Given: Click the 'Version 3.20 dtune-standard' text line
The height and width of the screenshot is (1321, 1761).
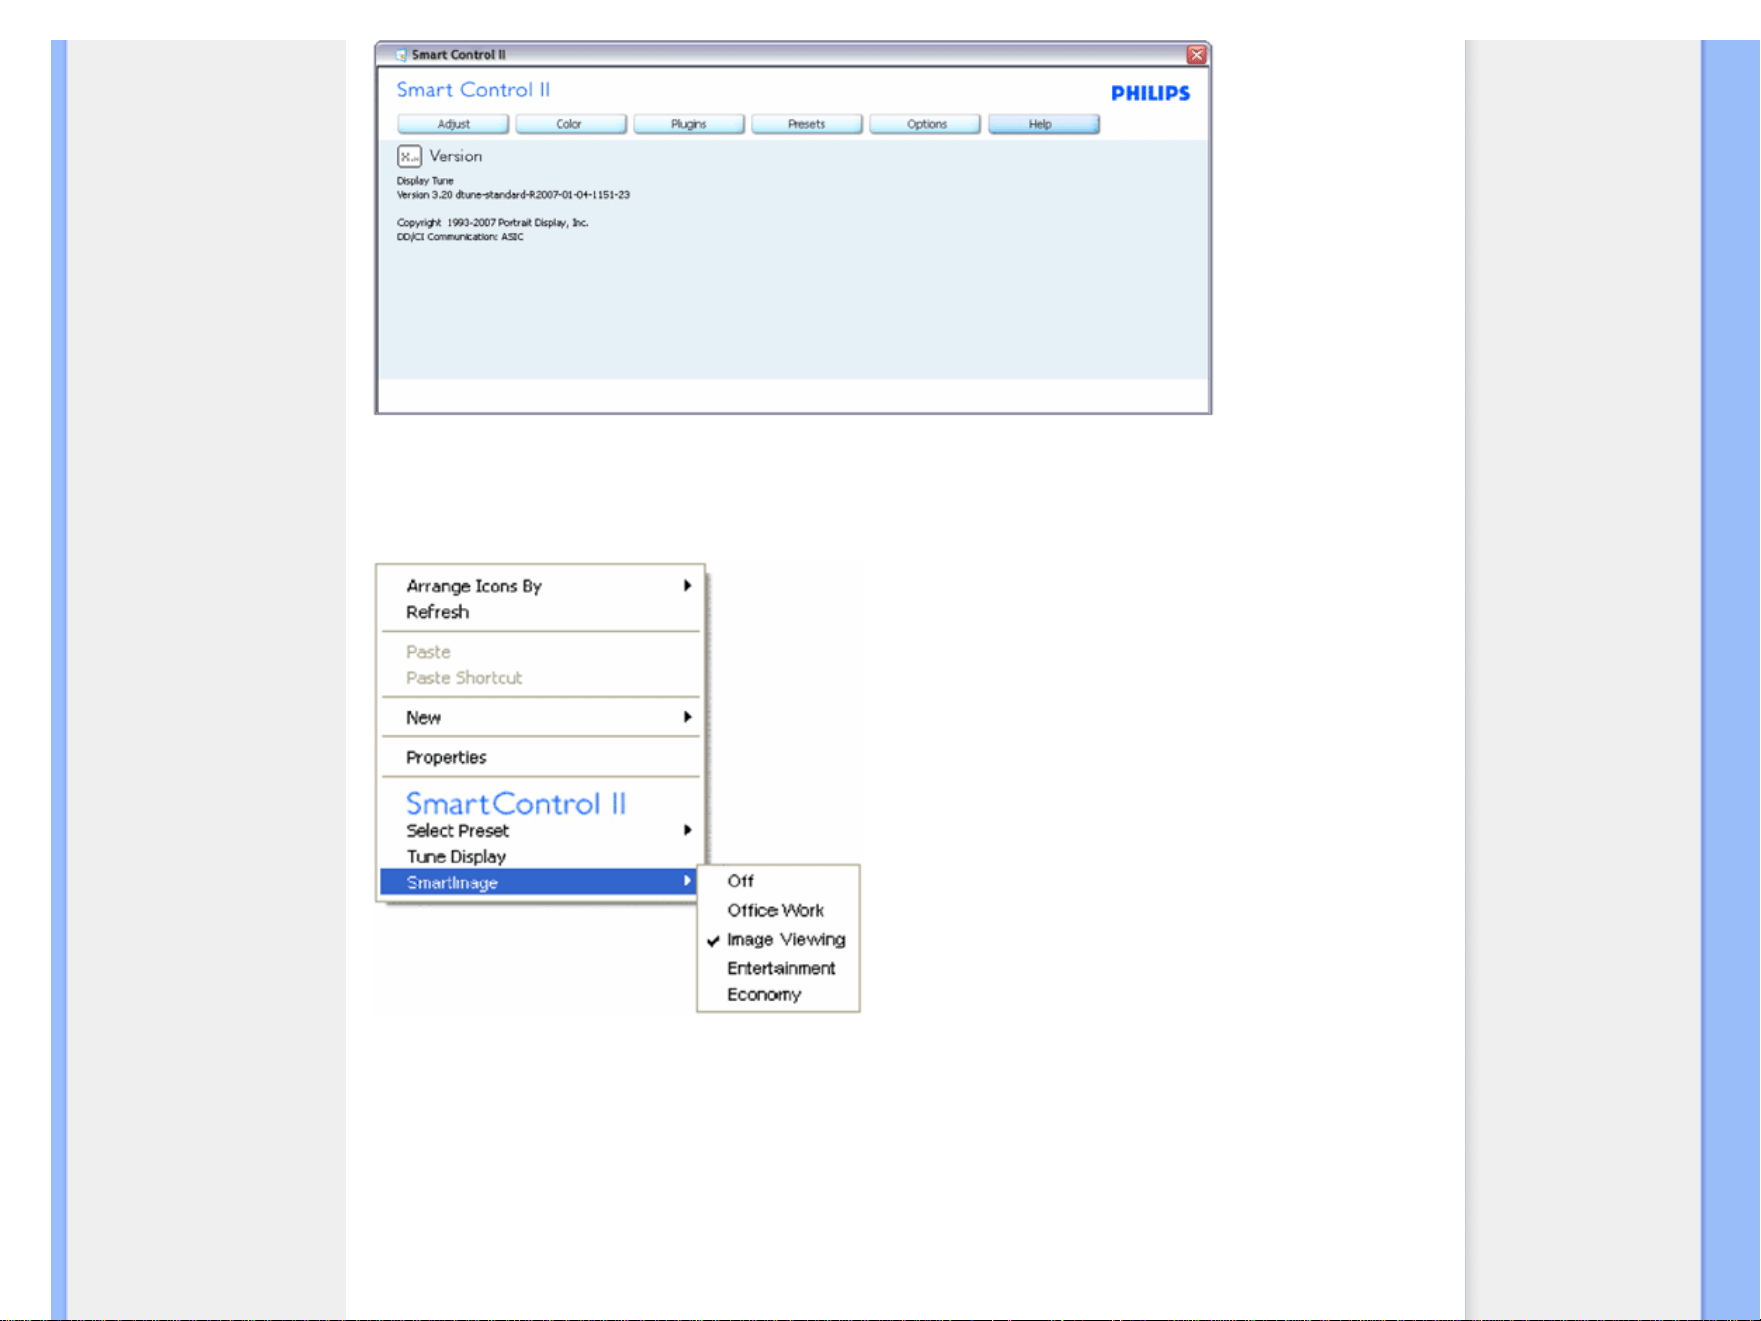Looking at the screenshot, I should tap(513, 195).
